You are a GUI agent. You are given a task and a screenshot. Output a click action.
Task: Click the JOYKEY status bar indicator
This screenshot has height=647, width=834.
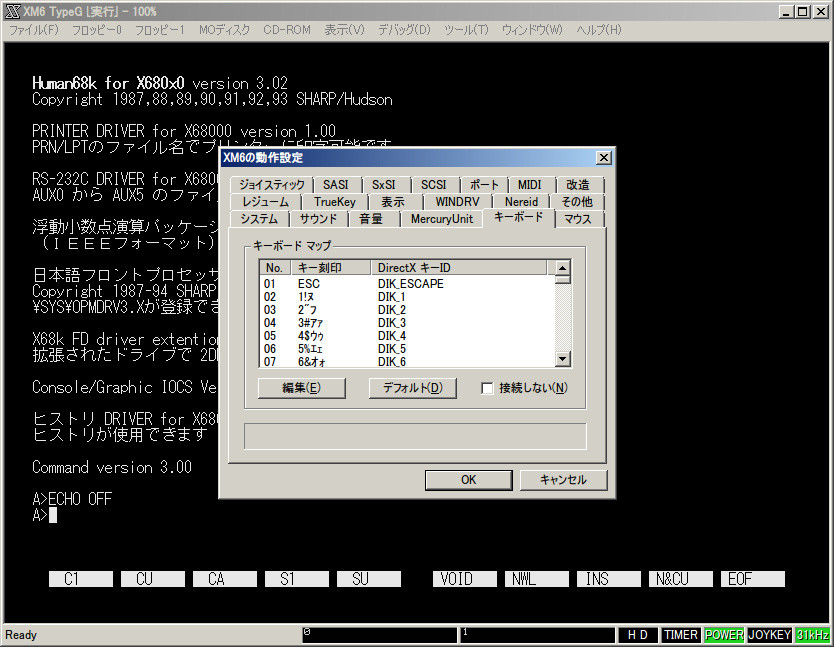click(x=770, y=635)
